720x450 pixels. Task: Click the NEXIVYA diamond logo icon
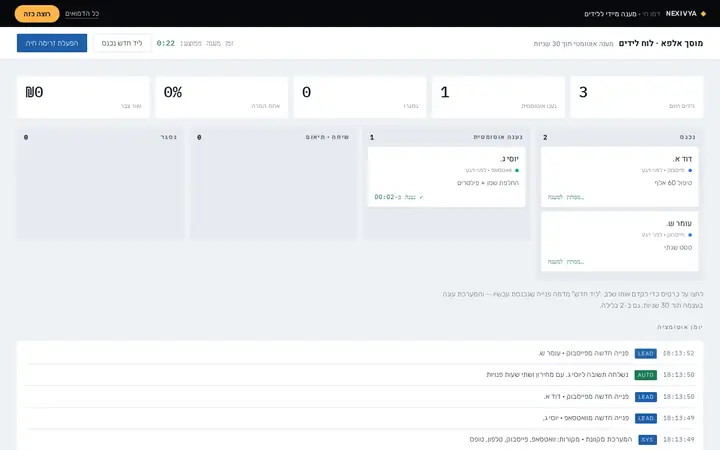(x=703, y=14)
